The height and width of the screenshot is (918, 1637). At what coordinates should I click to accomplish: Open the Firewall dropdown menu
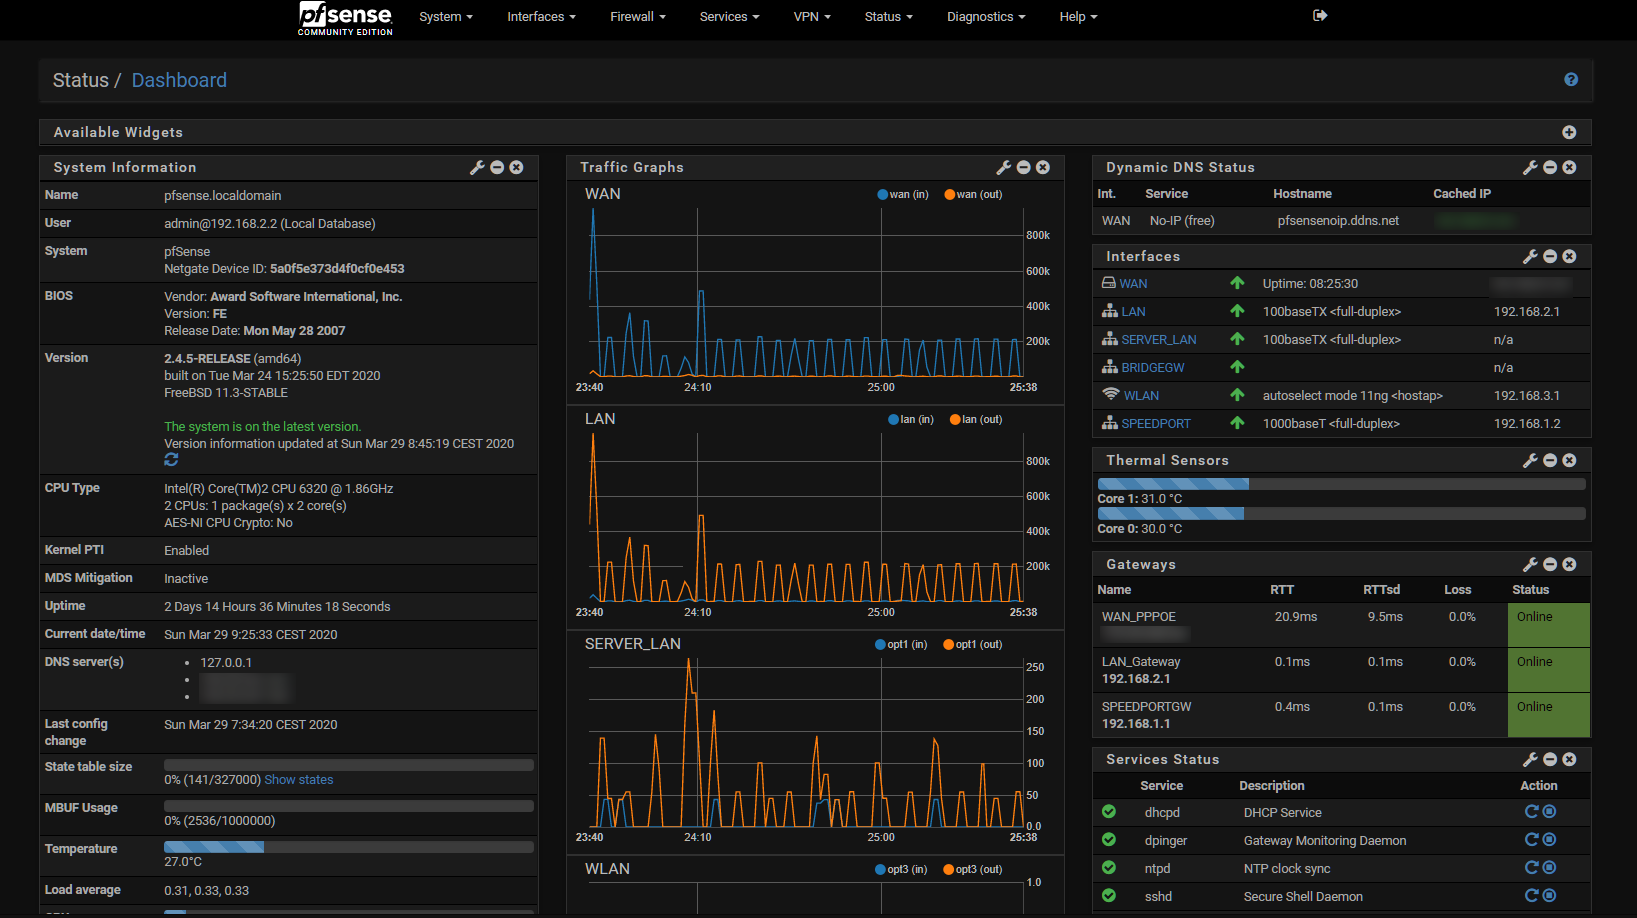tap(637, 16)
